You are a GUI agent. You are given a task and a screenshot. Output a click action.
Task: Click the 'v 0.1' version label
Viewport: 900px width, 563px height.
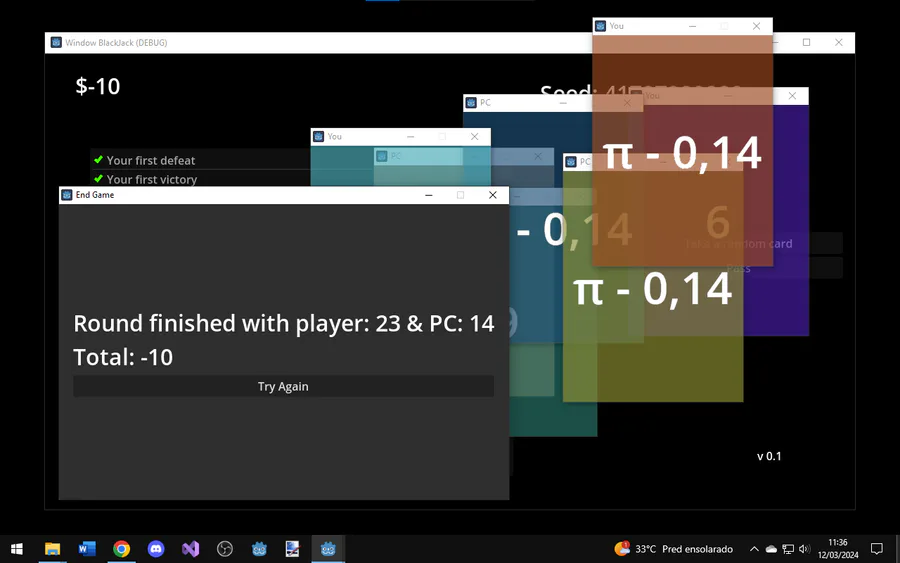[x=769, y=456]
